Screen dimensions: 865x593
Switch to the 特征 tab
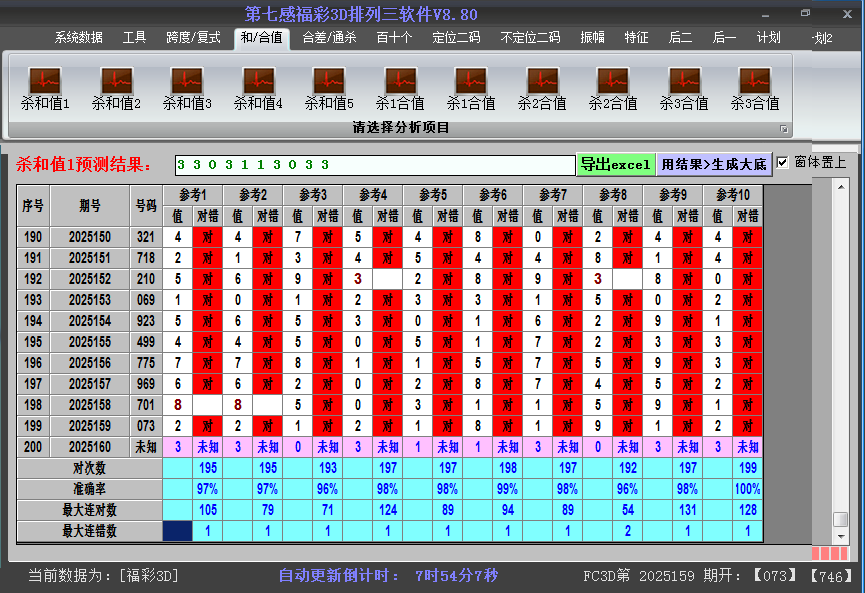[x=636, y=38]
